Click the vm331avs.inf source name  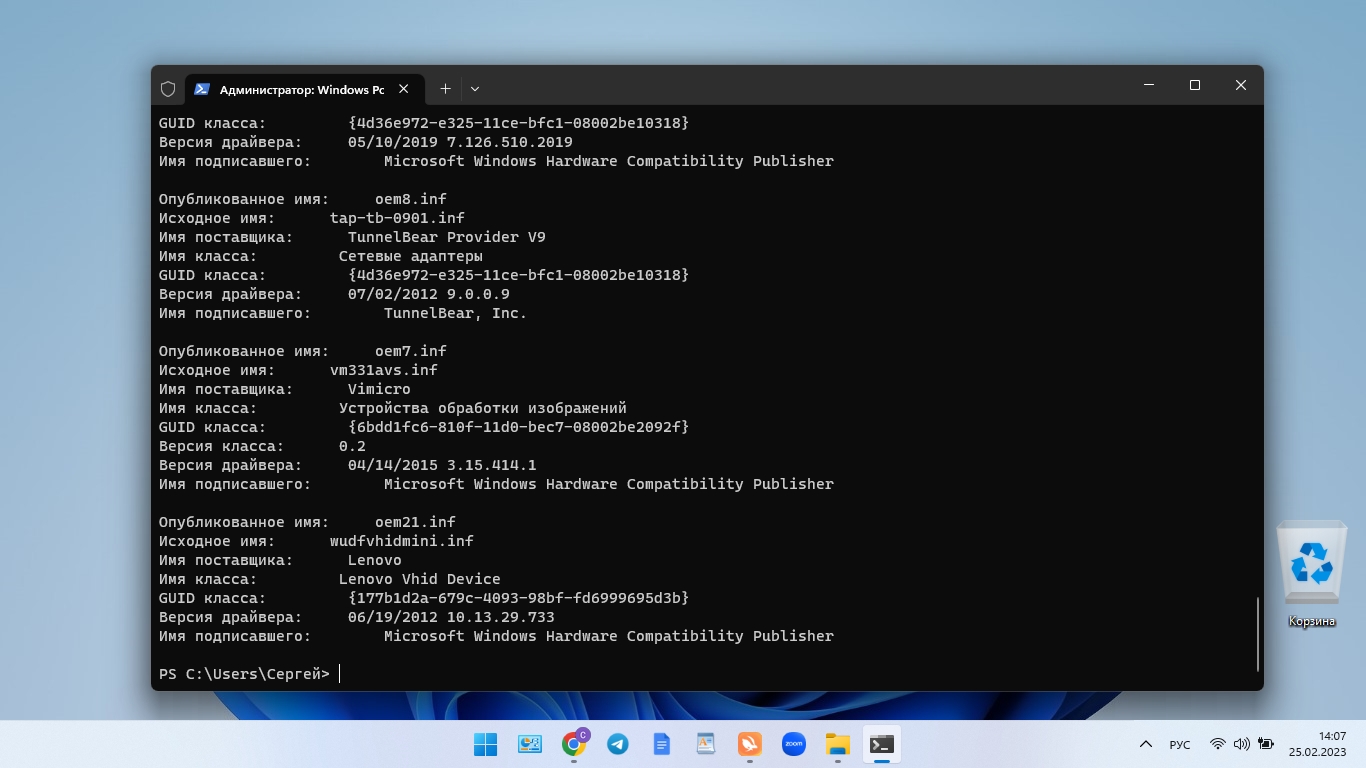click(x=384, y=370)
